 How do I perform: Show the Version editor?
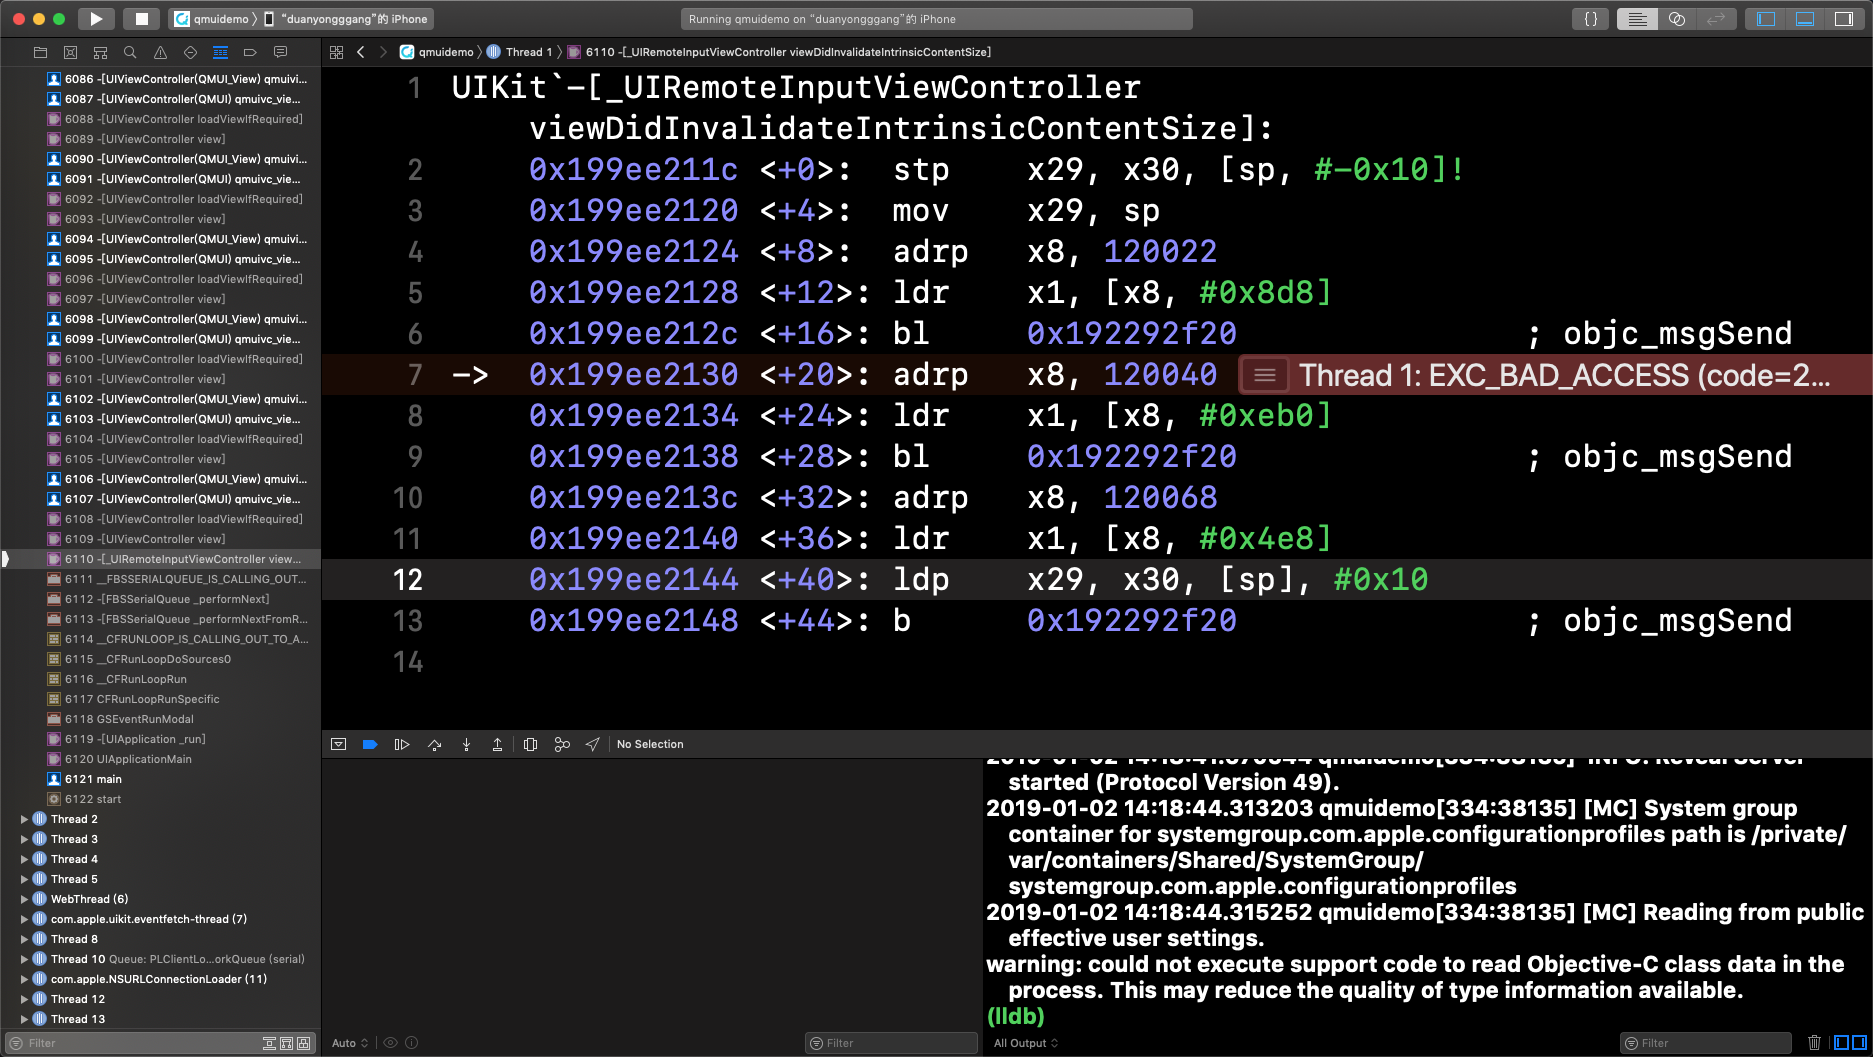[1716, 18]
